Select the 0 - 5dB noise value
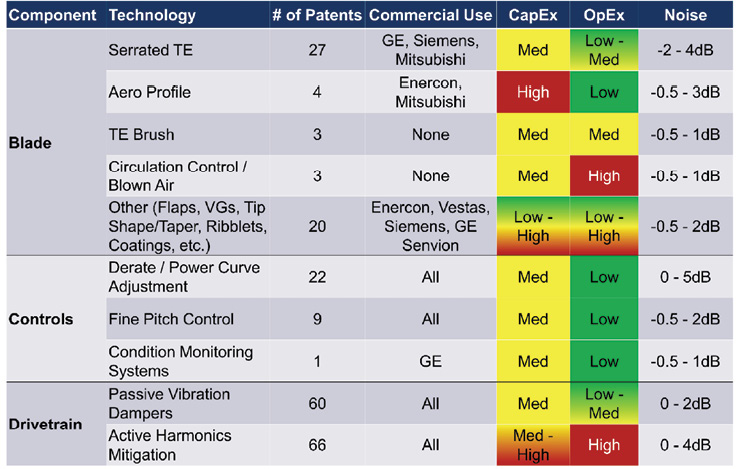Viewport: 739px width, 469px height. [685, 277]
